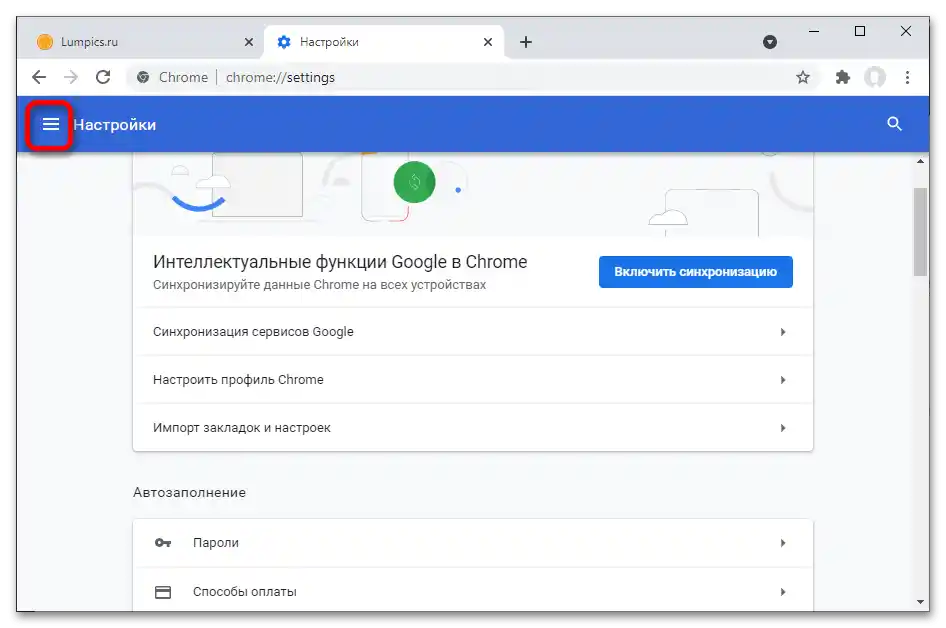Open the Extensions puzzle icon
The image size is (946, 628).
842,77
